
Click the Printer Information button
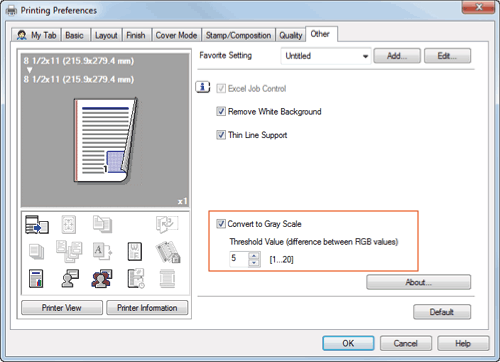click(147, 307)
